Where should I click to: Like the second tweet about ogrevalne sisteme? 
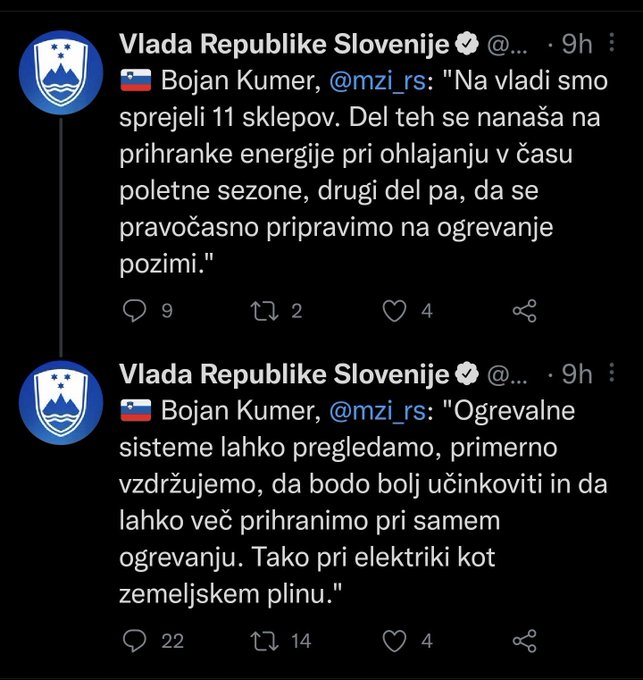coord(395,641)
